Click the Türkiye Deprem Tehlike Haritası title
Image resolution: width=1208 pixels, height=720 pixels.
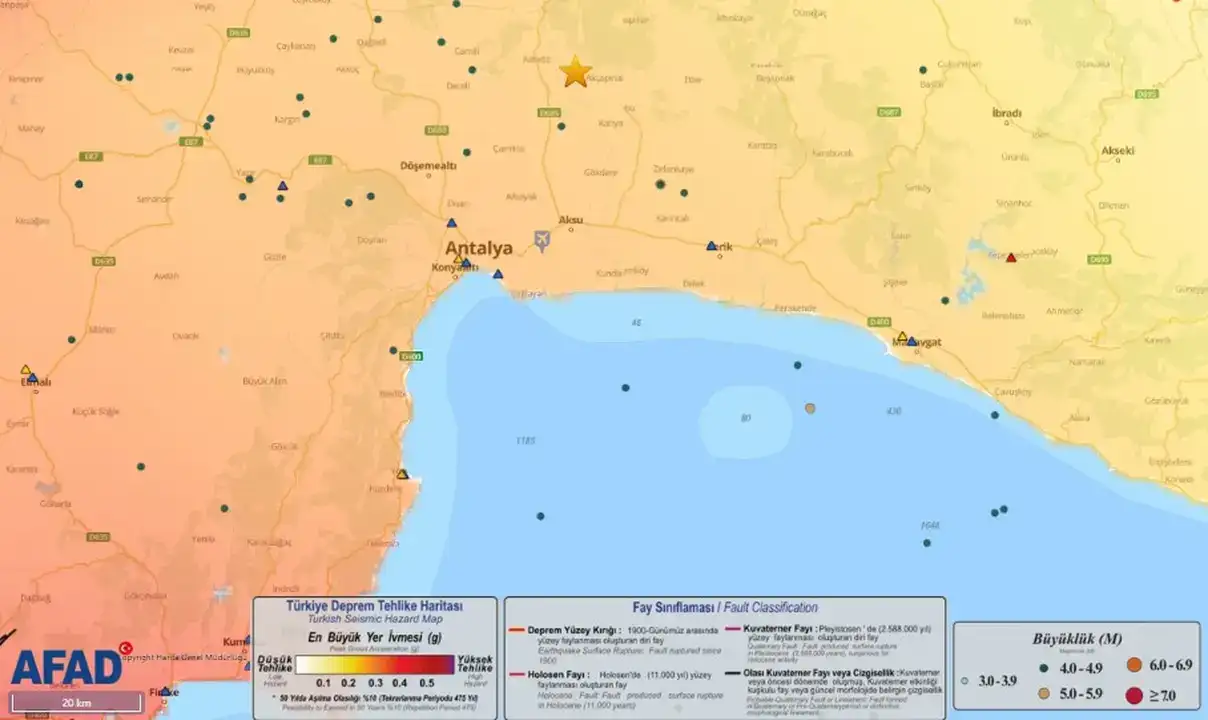tap(375, 606)
